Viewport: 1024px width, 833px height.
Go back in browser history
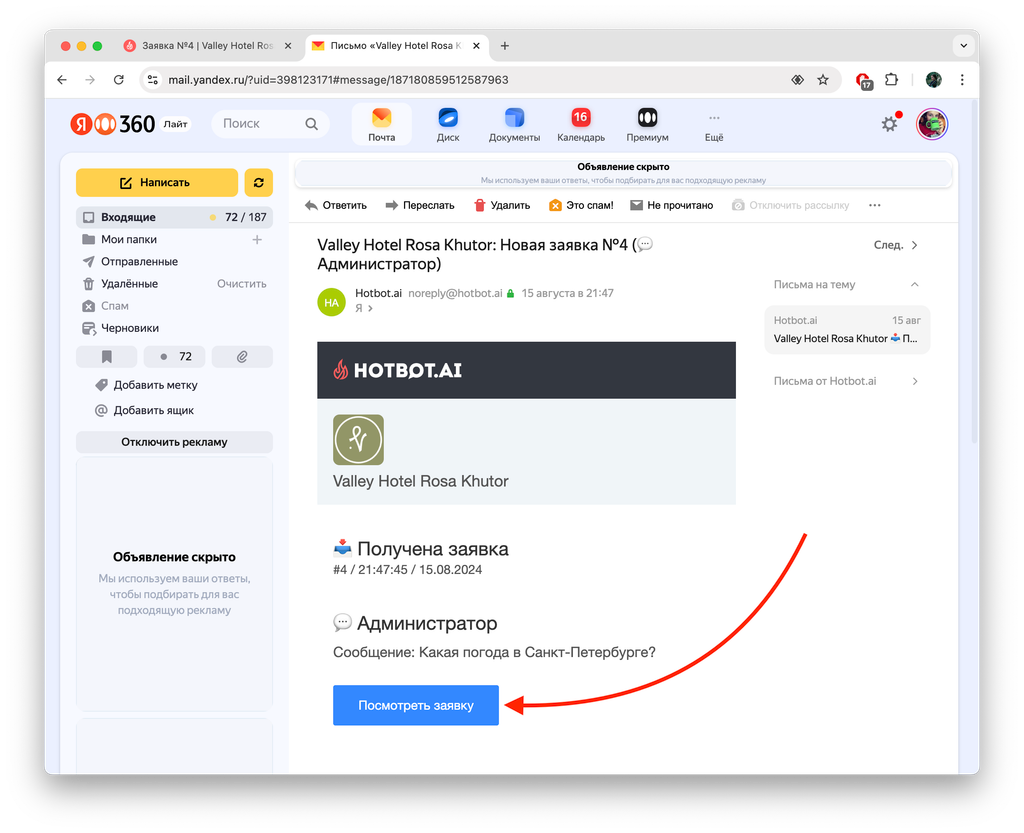(x=62, y=80)
